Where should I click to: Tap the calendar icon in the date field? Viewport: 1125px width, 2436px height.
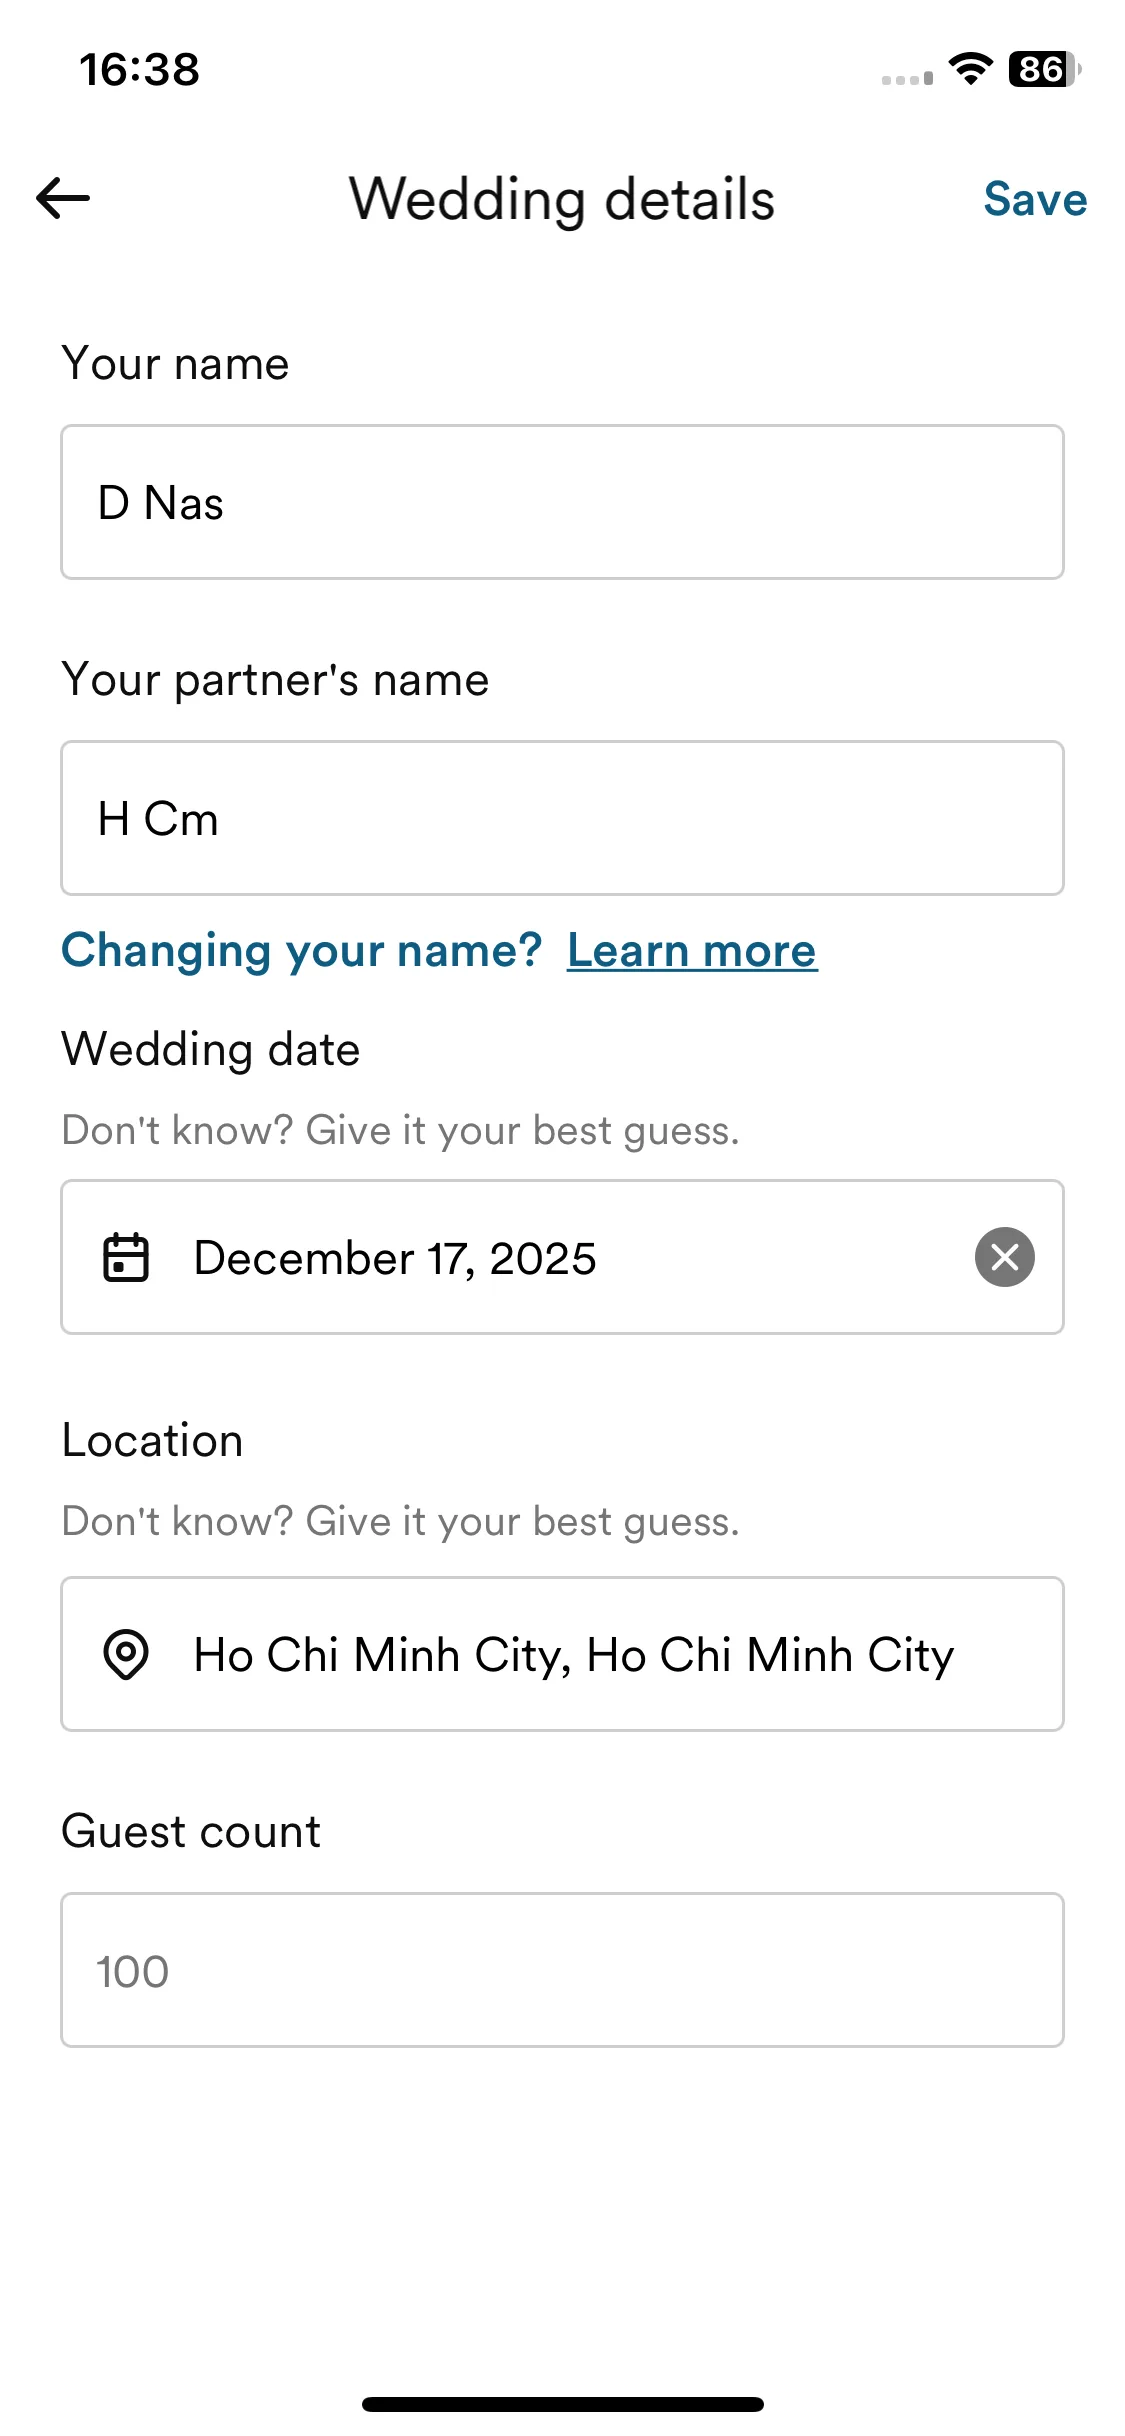126,1257
